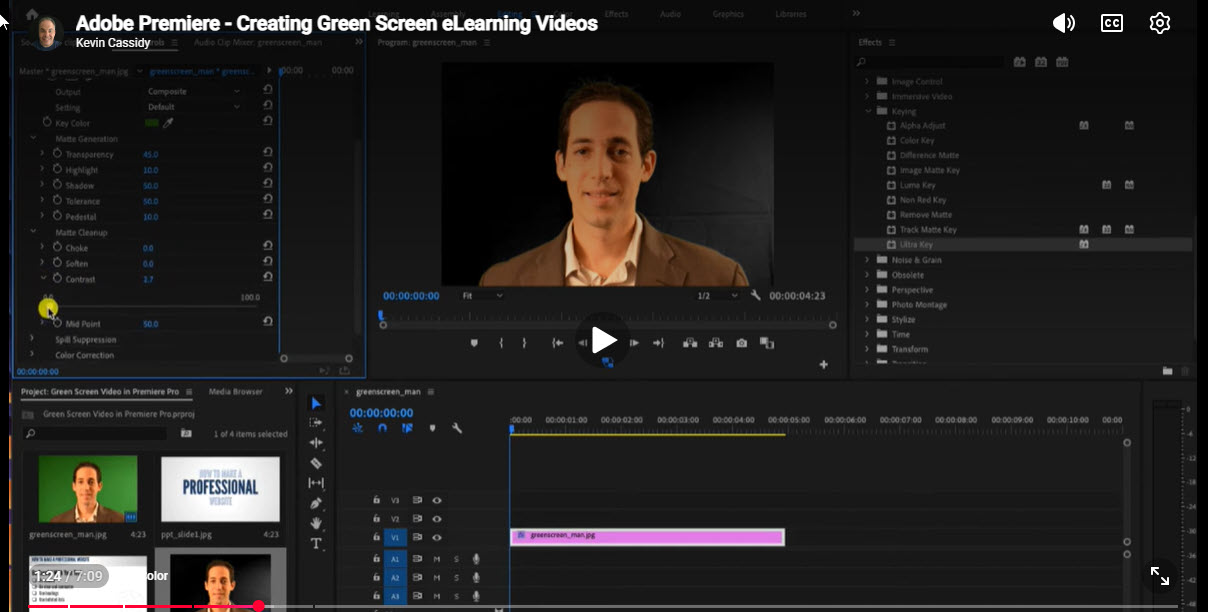Screen dimensions: 1210x612
Task: Select the Luma Key effect
Action: (x=917, y=185)
